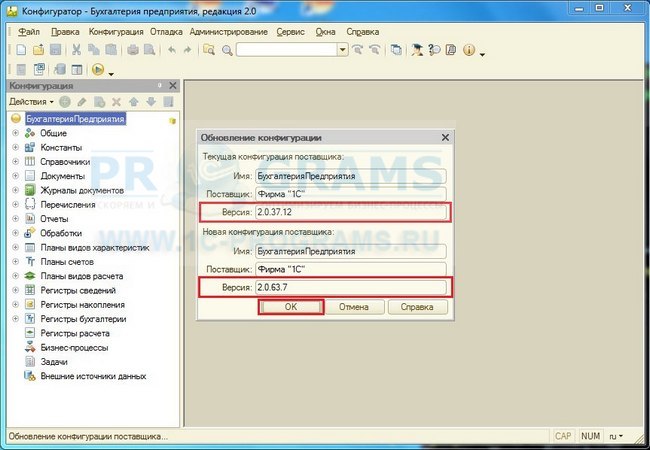Click the pencil edit icon in the Конфигурация panel
The image size is (650, 450).
82,102
